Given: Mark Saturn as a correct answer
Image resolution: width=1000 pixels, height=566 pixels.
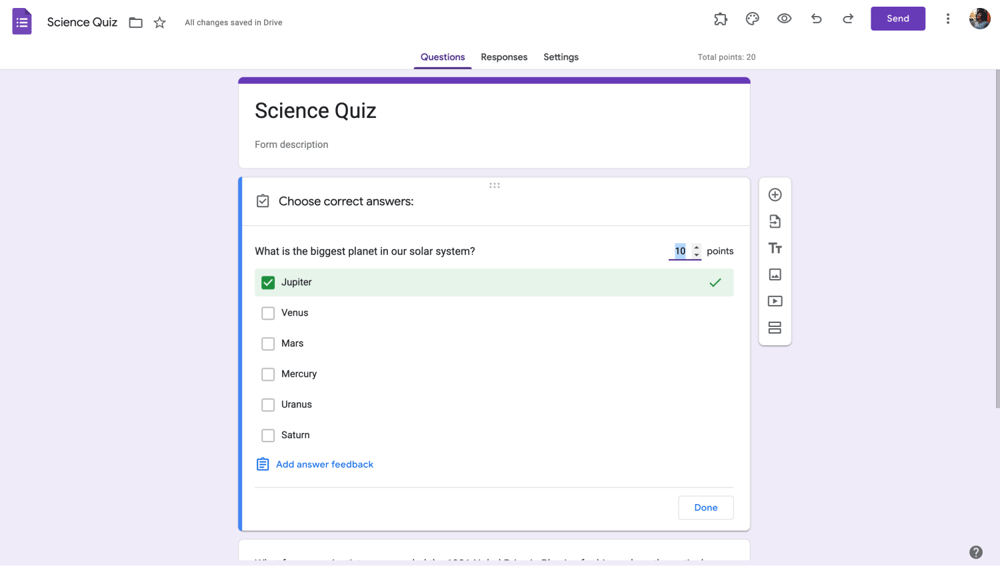Looking at the screenshot, I should 268,435.
